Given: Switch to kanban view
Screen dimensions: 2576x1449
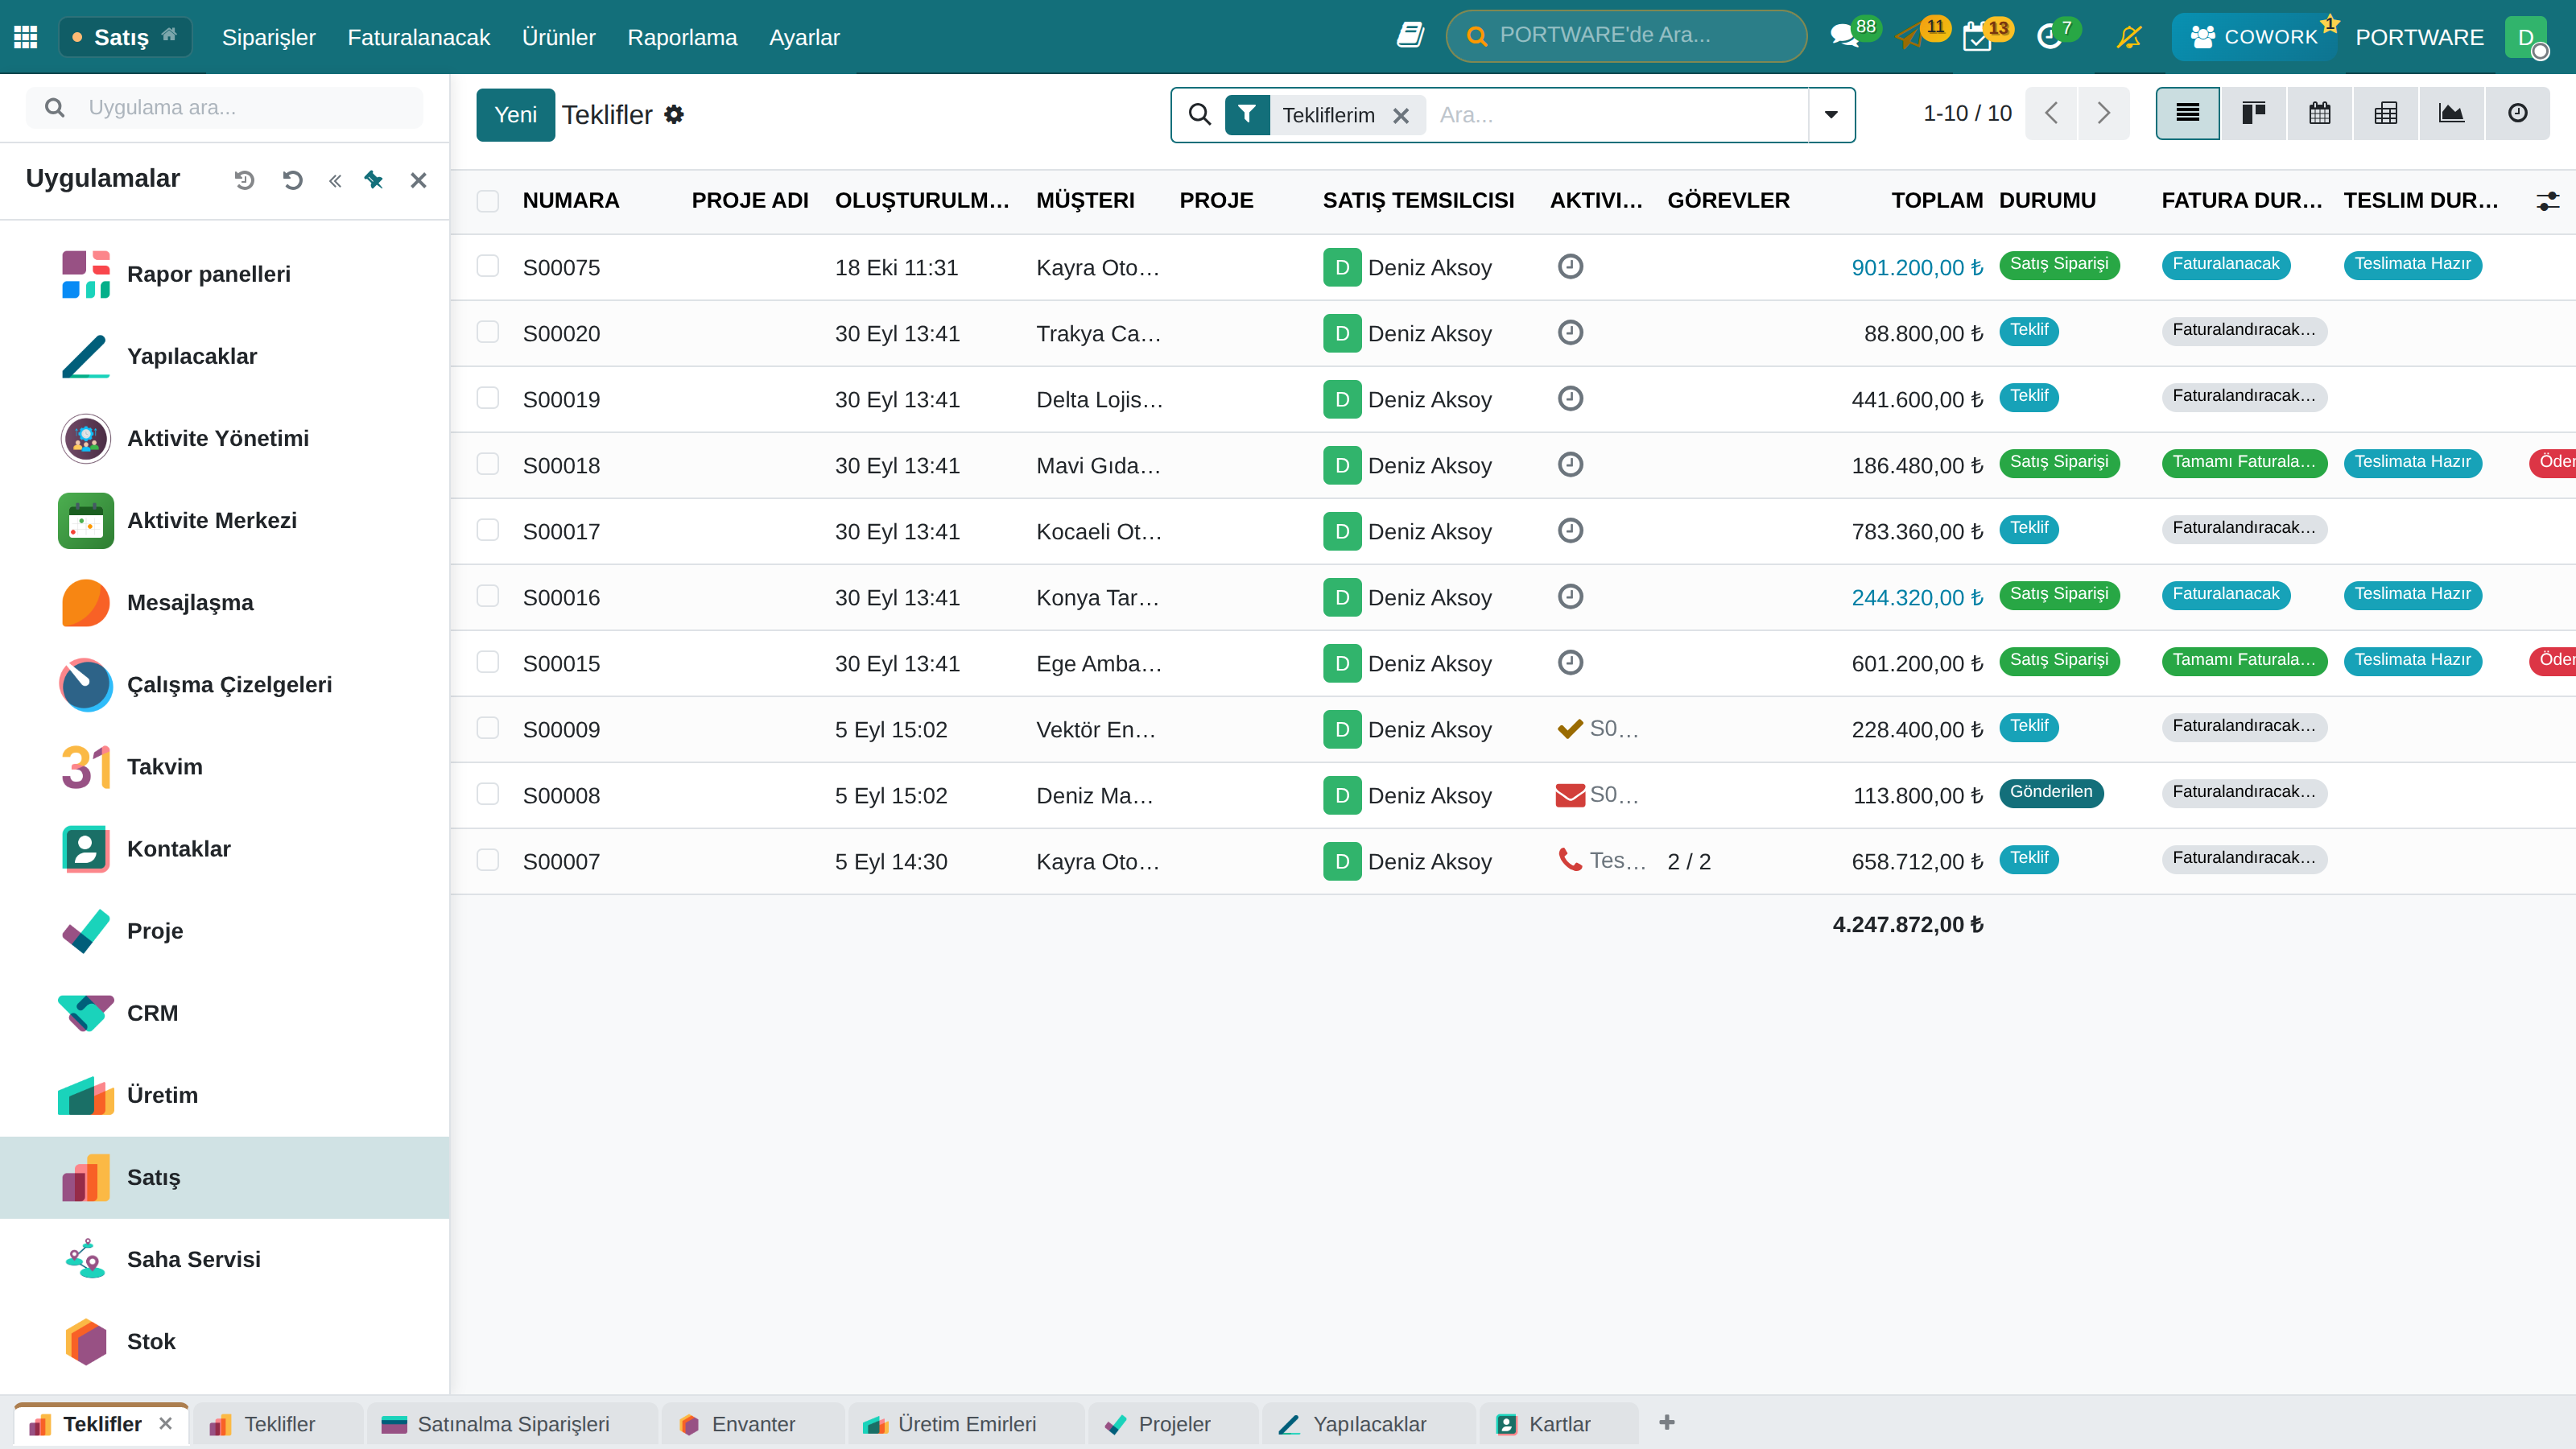Looking at the screenshot, I should pos(2253,113).
